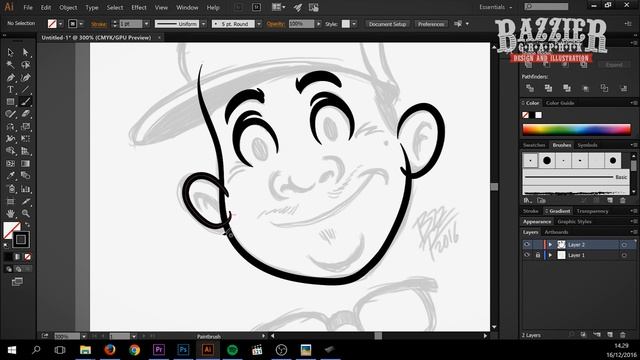Select the Direct Selection tool
The width and height of the screenshot is (640, 360).
(25, 52)
